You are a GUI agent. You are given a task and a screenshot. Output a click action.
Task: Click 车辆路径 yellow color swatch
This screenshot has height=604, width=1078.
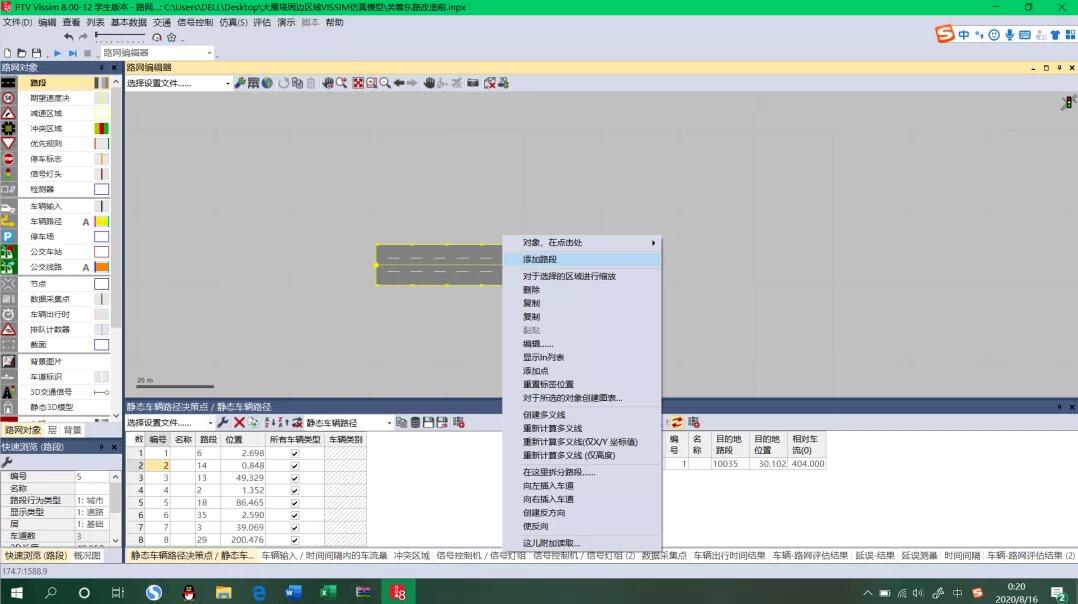(101, 221)
